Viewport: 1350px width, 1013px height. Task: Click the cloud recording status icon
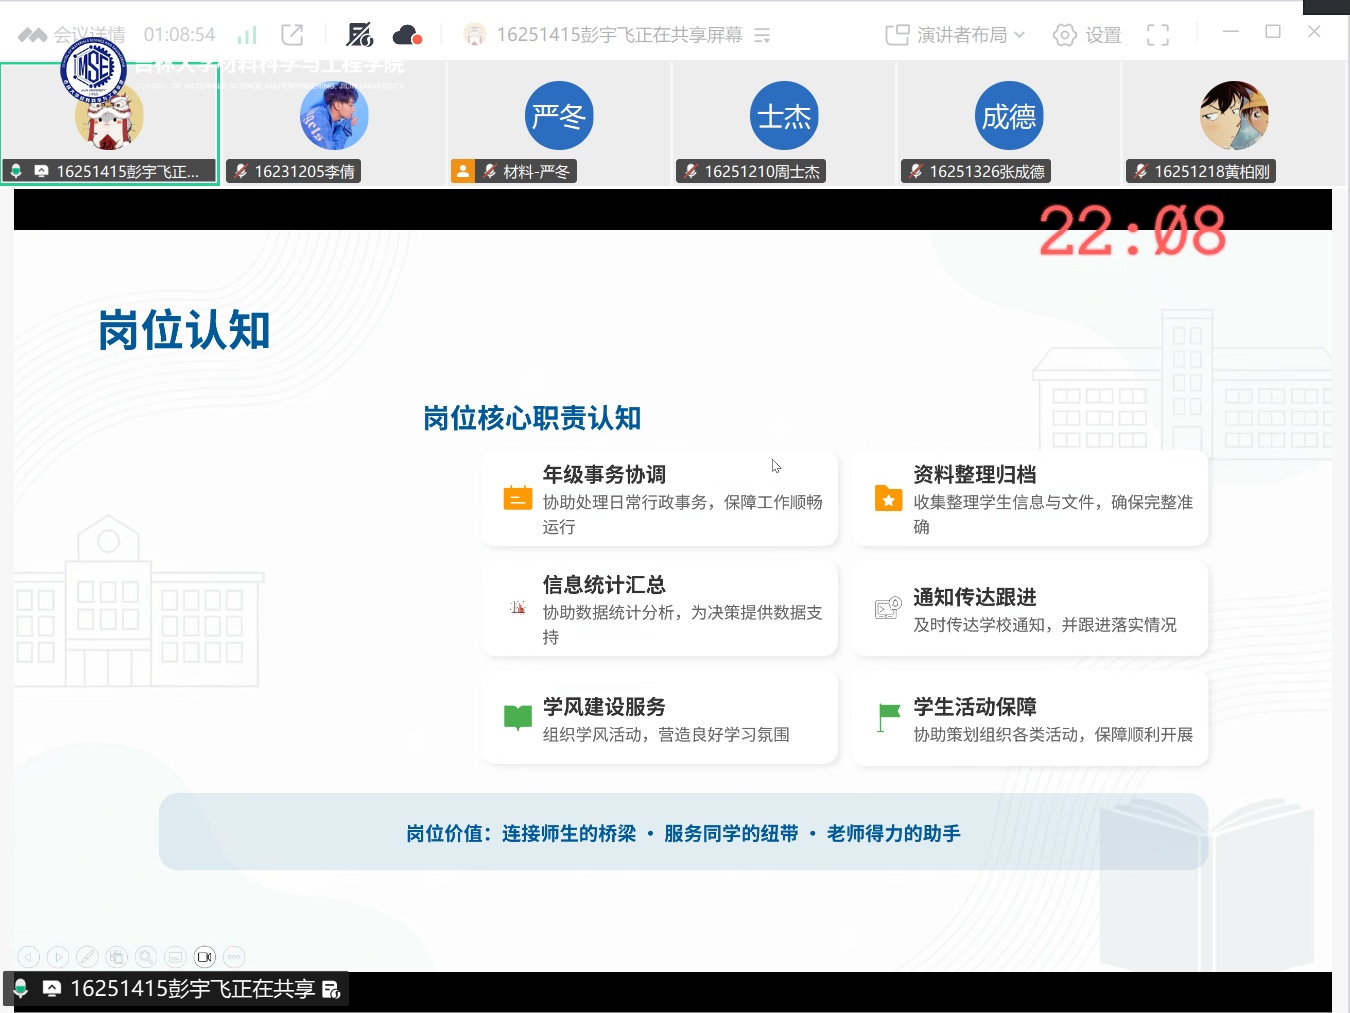[407, 35]
